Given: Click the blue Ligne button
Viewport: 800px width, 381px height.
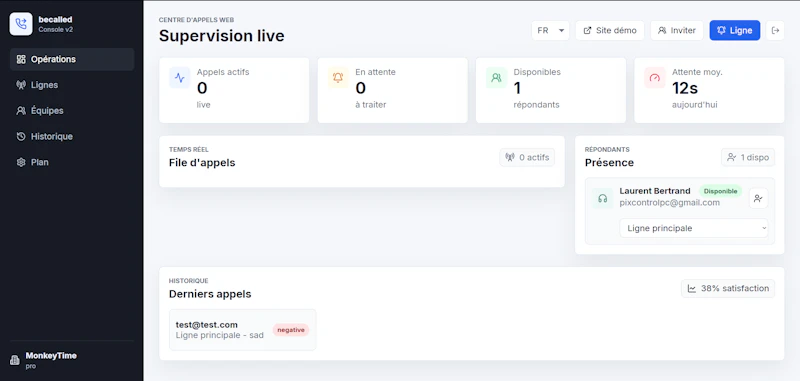Looking at the screenshot, I should [735, 31].
